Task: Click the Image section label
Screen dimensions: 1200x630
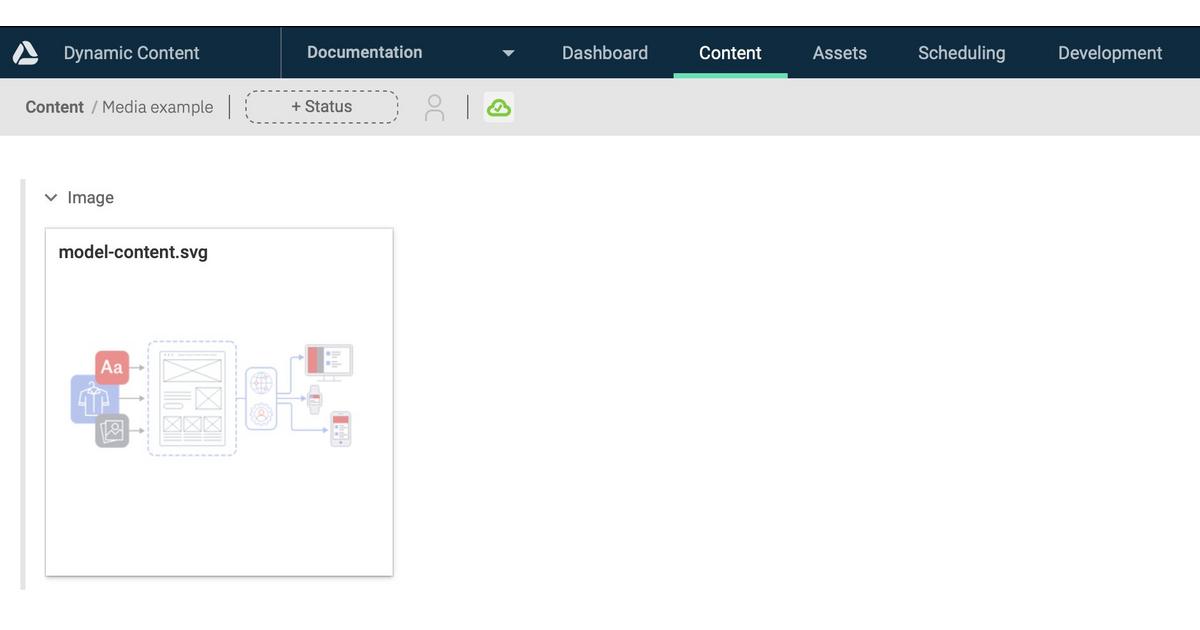Action: 90,198
